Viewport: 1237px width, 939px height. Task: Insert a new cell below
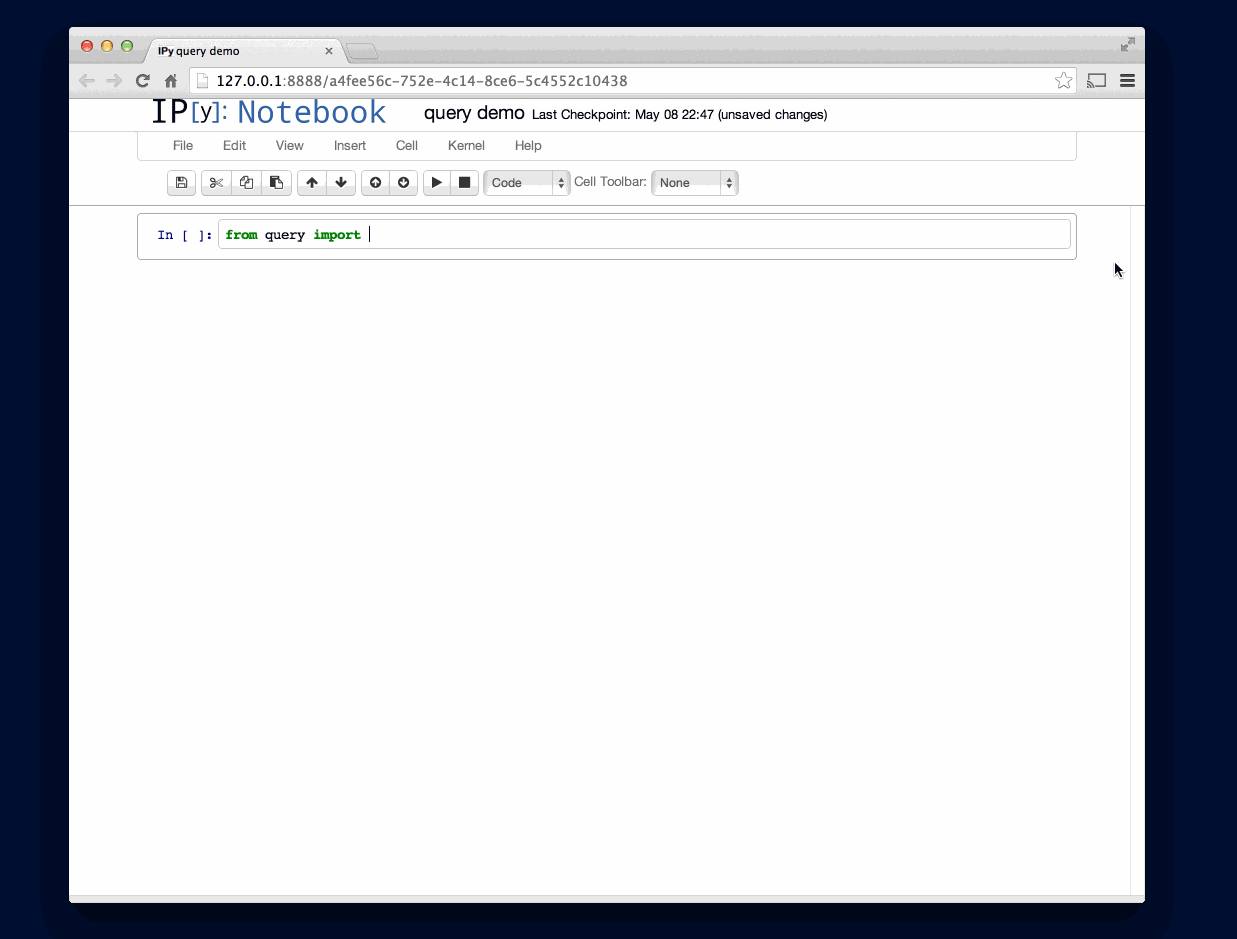click(403, 182)
